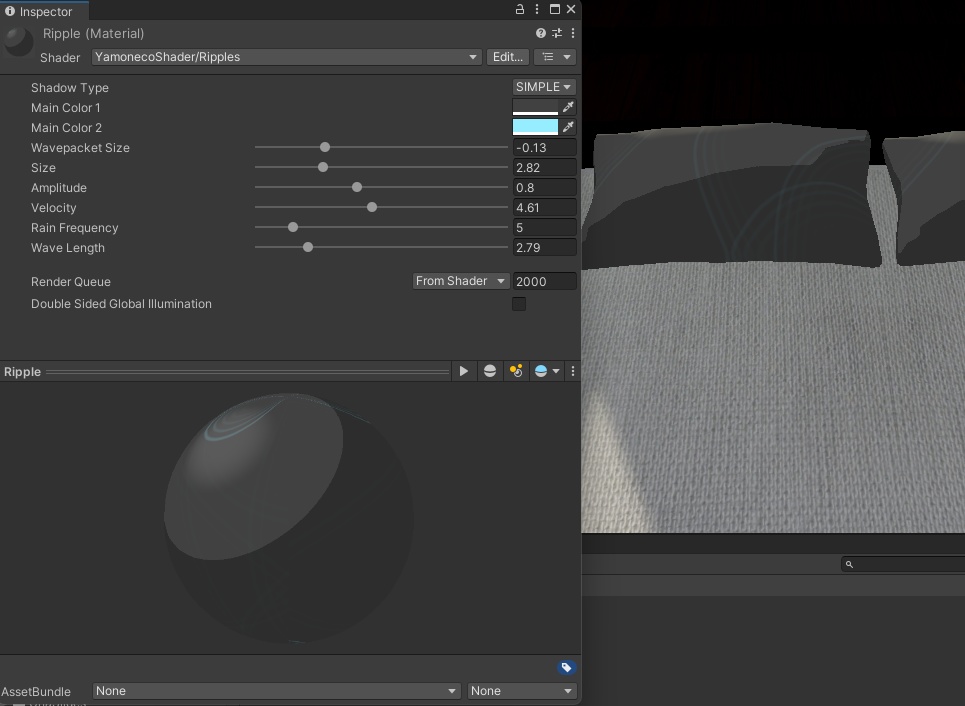Open the Inspector tab options menu
This screenshot has width=965, height=706.
point(538,9)
